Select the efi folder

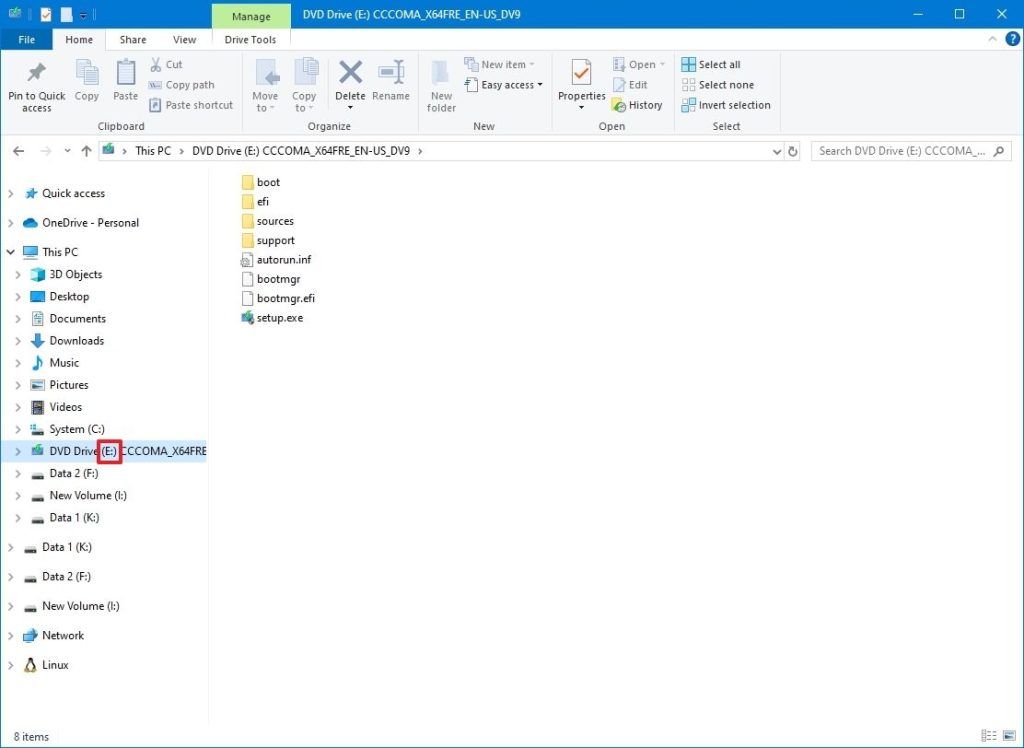pyautogui.click(x=255, y=201)
